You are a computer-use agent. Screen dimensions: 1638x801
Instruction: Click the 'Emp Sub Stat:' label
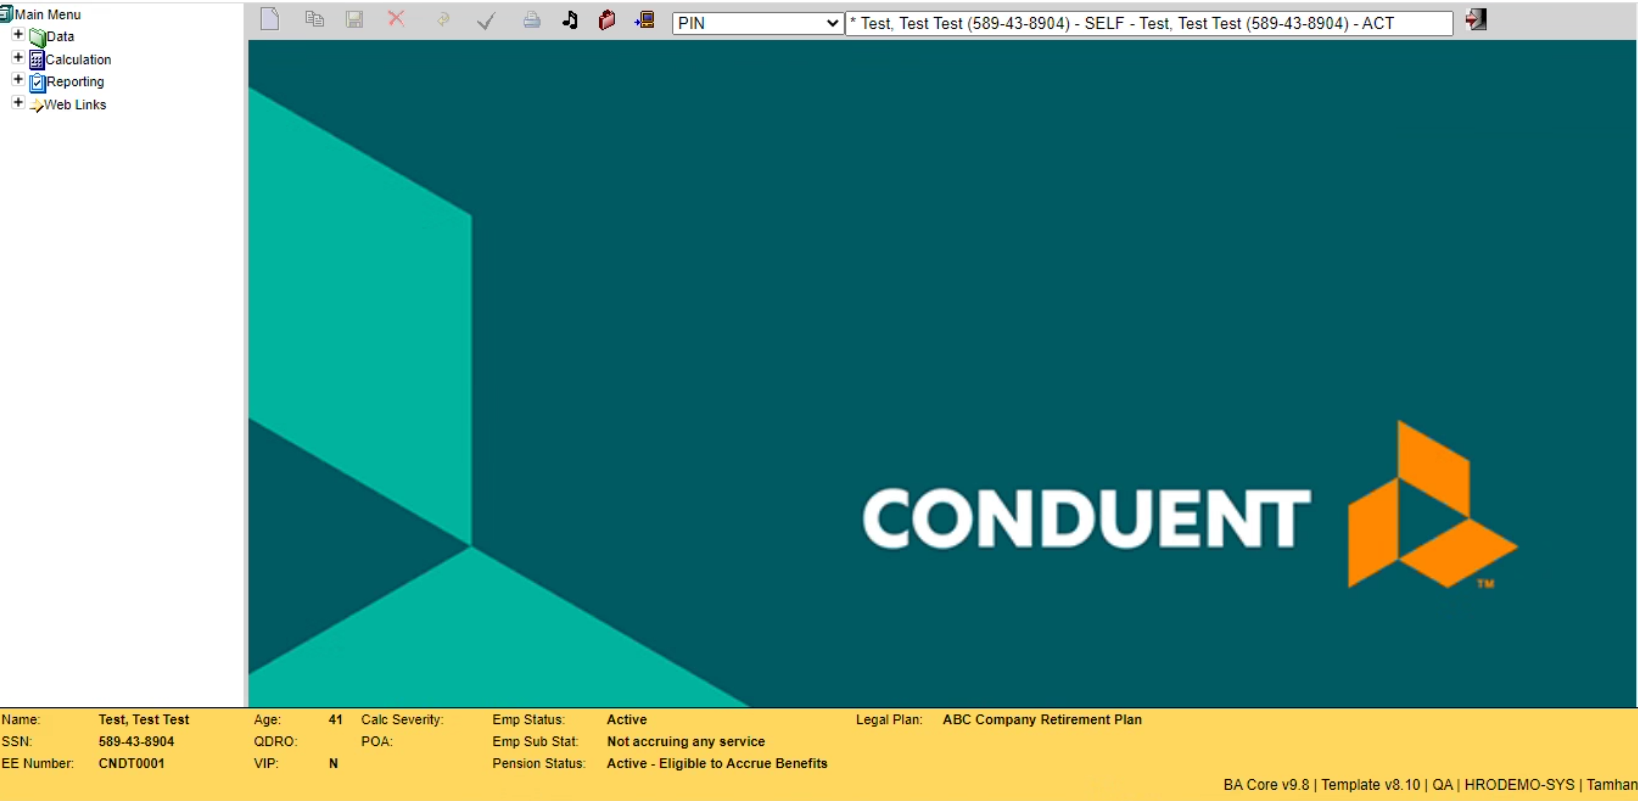[x=535, y=741]
